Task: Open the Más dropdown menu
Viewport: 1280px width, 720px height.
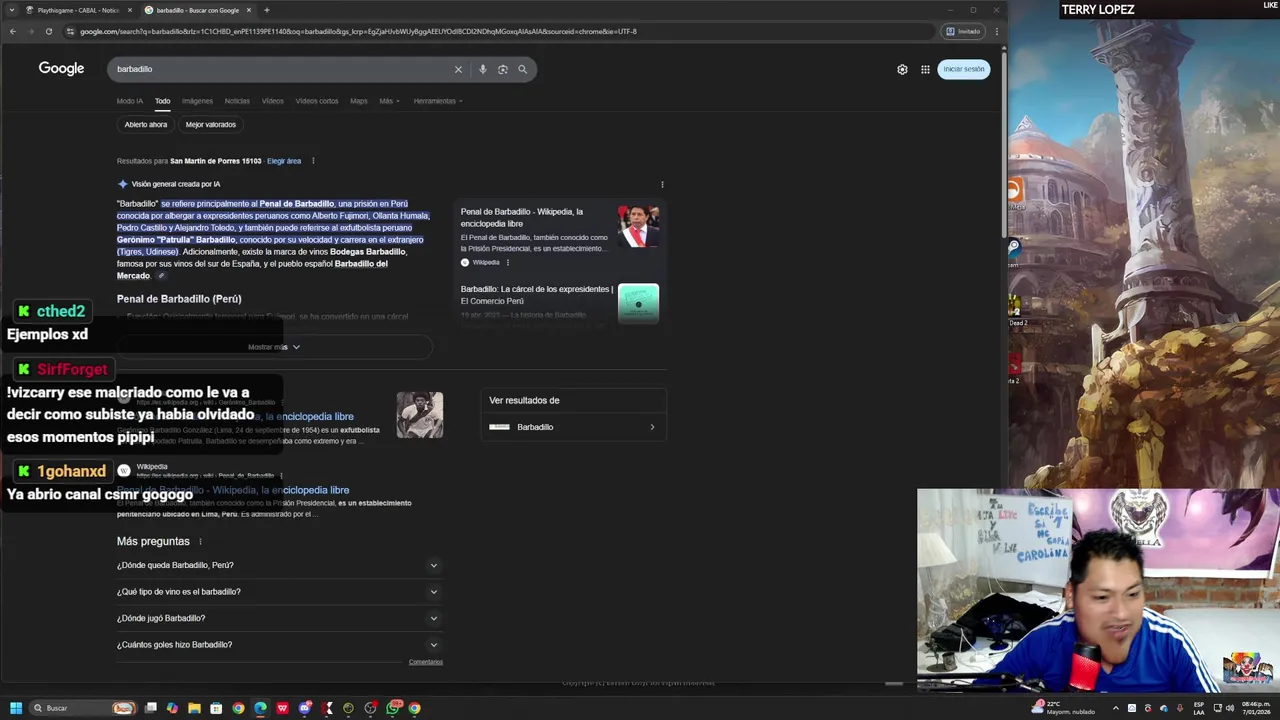Action: (388, 101)
